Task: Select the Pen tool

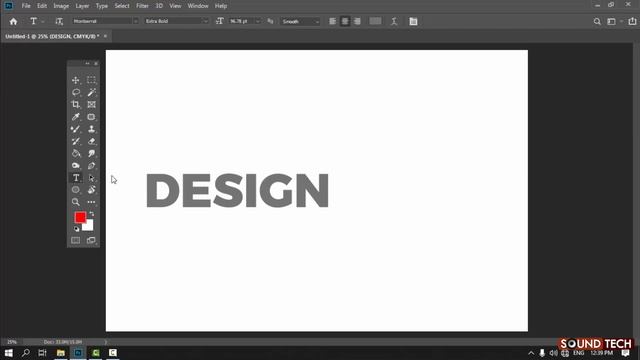Action: click(x=91, y=165)
